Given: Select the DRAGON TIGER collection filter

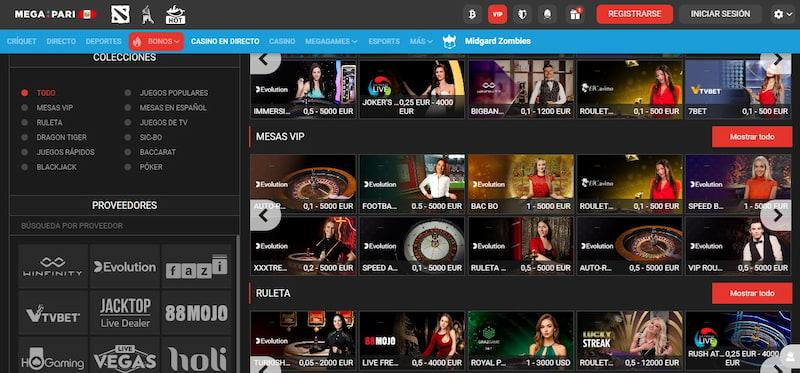Looking at the screenshot, I should click(x=54, y=137).
